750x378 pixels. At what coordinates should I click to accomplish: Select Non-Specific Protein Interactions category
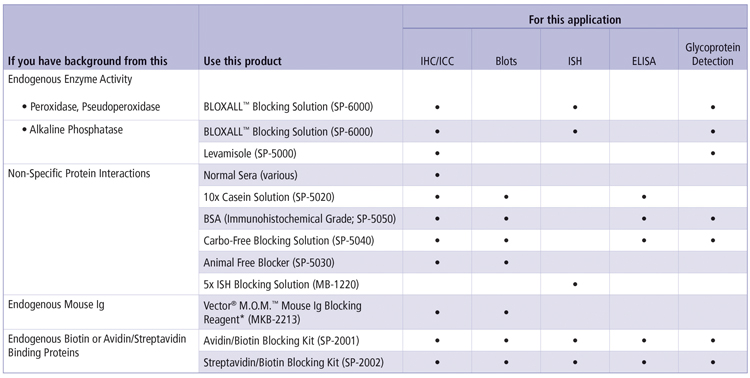79,173
